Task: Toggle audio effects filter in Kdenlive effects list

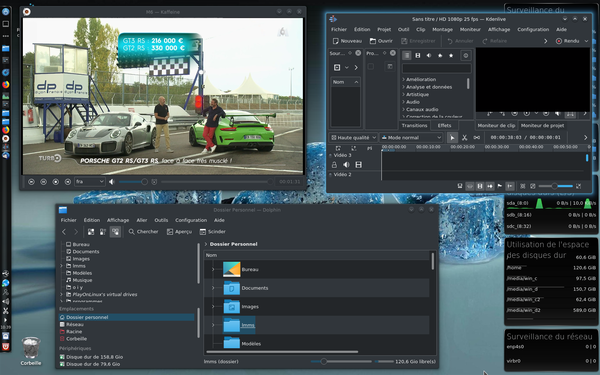Action: (x=429, y=55)
